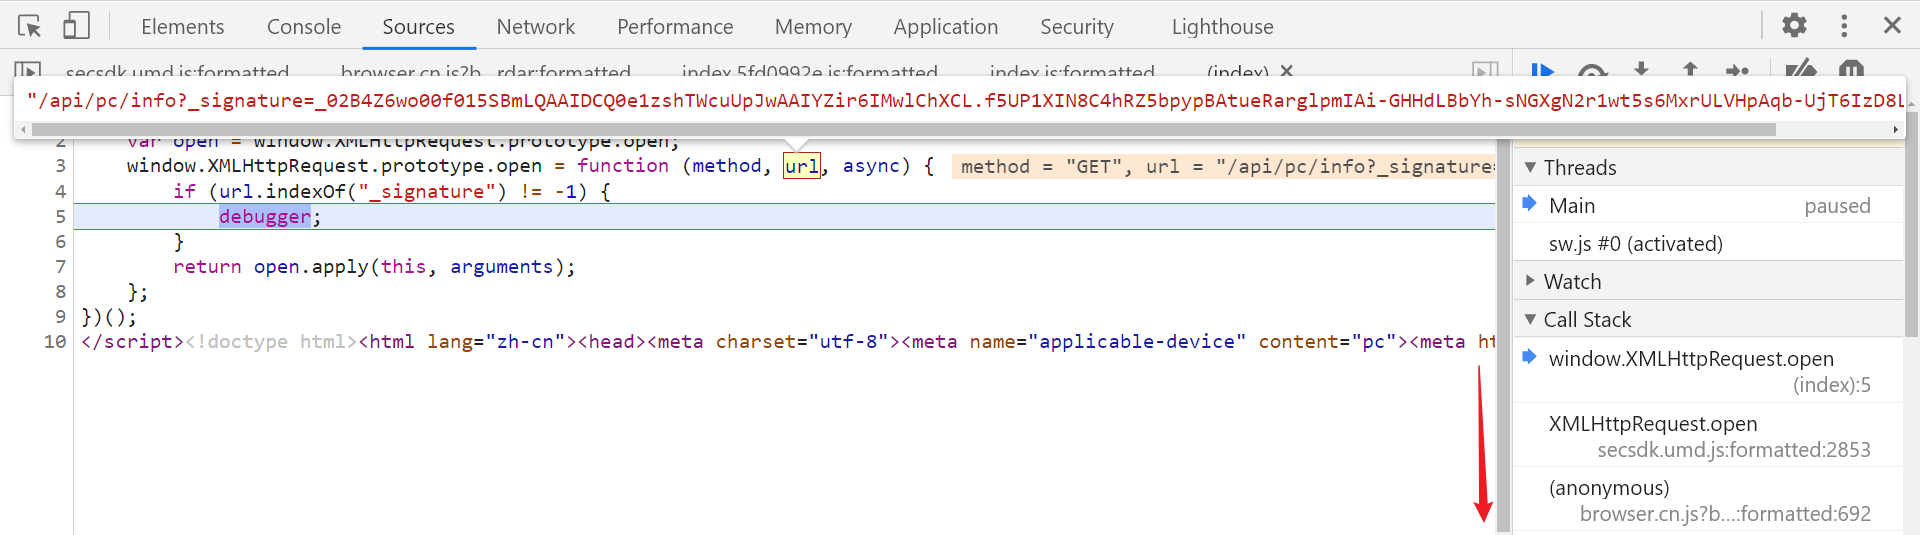Screen dimensions: 1920x535
Task: Open the DevTools three-dot menu
Action: (1844, 25)
